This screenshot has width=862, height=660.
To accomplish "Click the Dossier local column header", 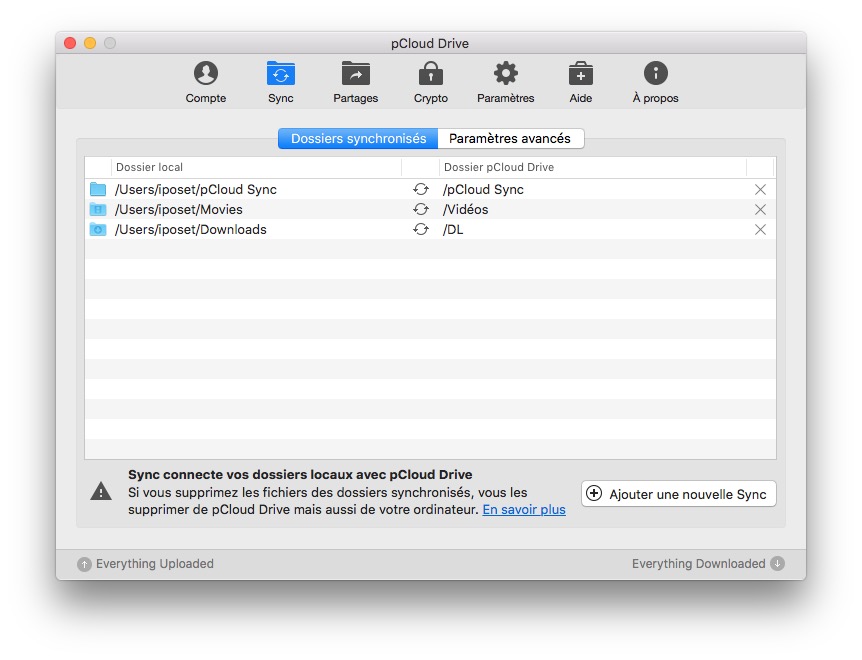I will click(256, 167).
